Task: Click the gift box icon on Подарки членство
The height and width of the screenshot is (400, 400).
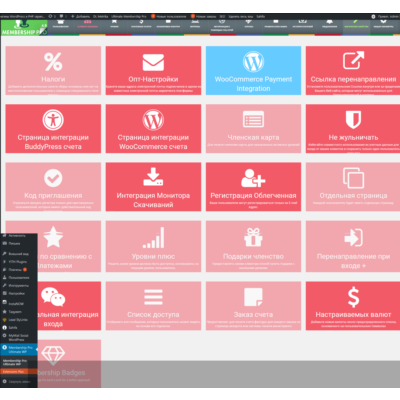Action: (253, 237)
